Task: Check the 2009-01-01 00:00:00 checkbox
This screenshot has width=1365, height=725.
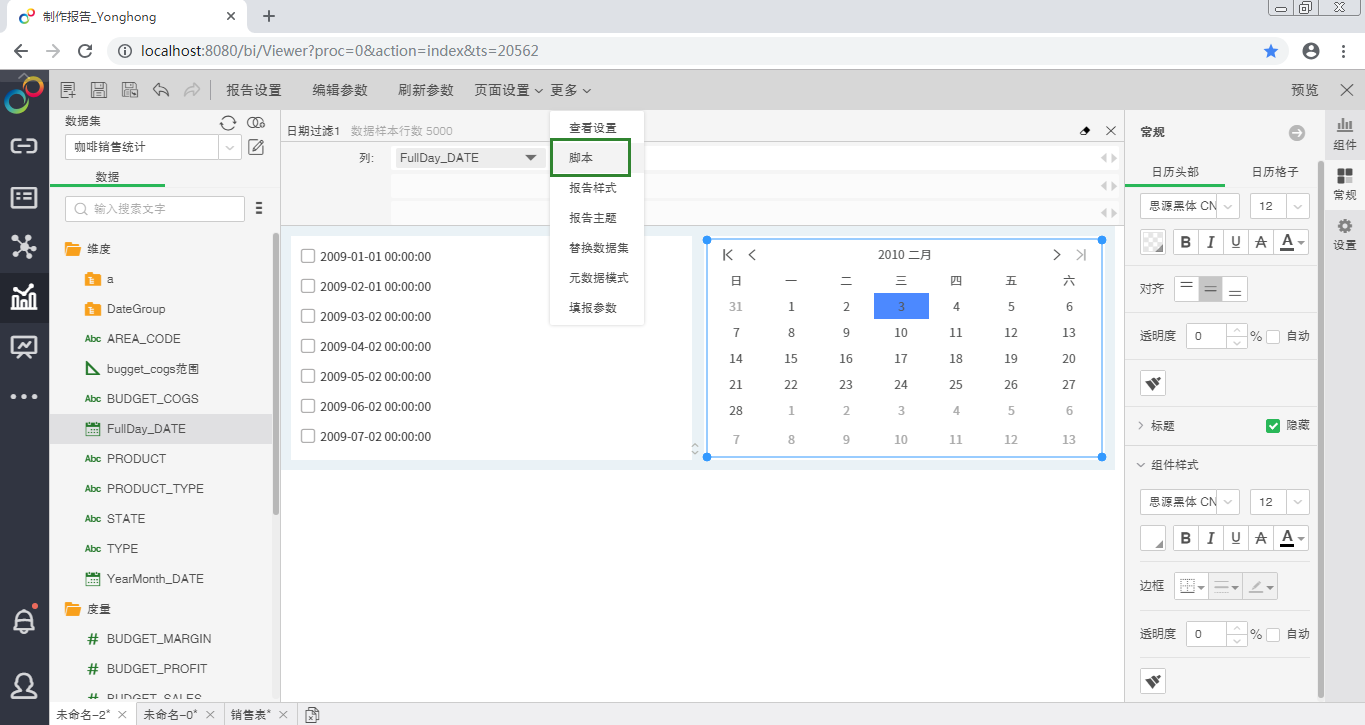Action: pos(308,256)
